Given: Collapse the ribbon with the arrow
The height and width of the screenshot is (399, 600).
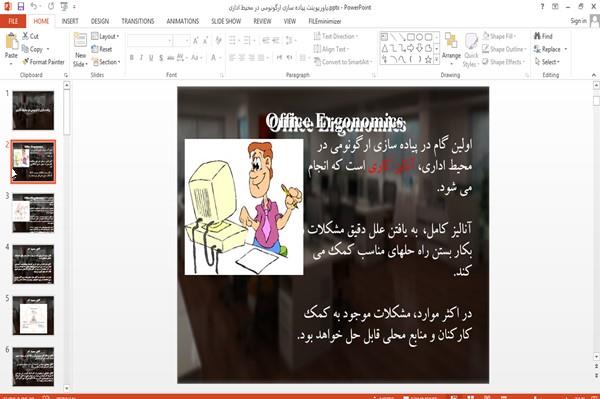Looking at the screenshot, I should (593, 75).
